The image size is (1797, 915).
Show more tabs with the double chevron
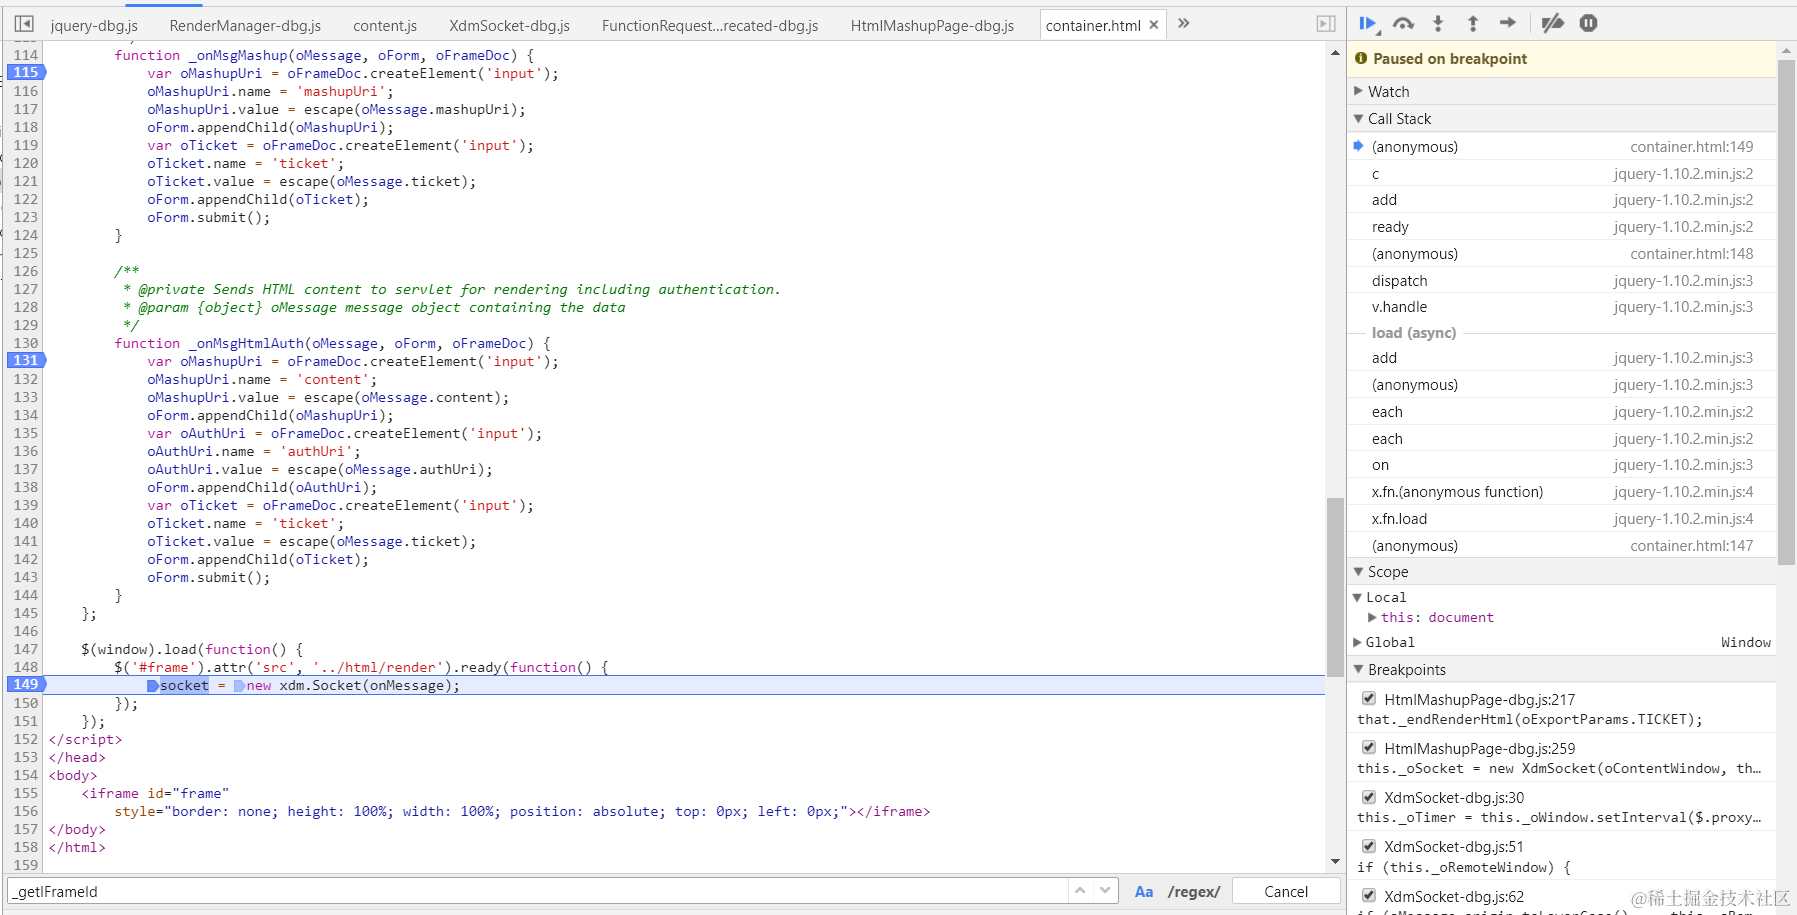pos(1184,23)
